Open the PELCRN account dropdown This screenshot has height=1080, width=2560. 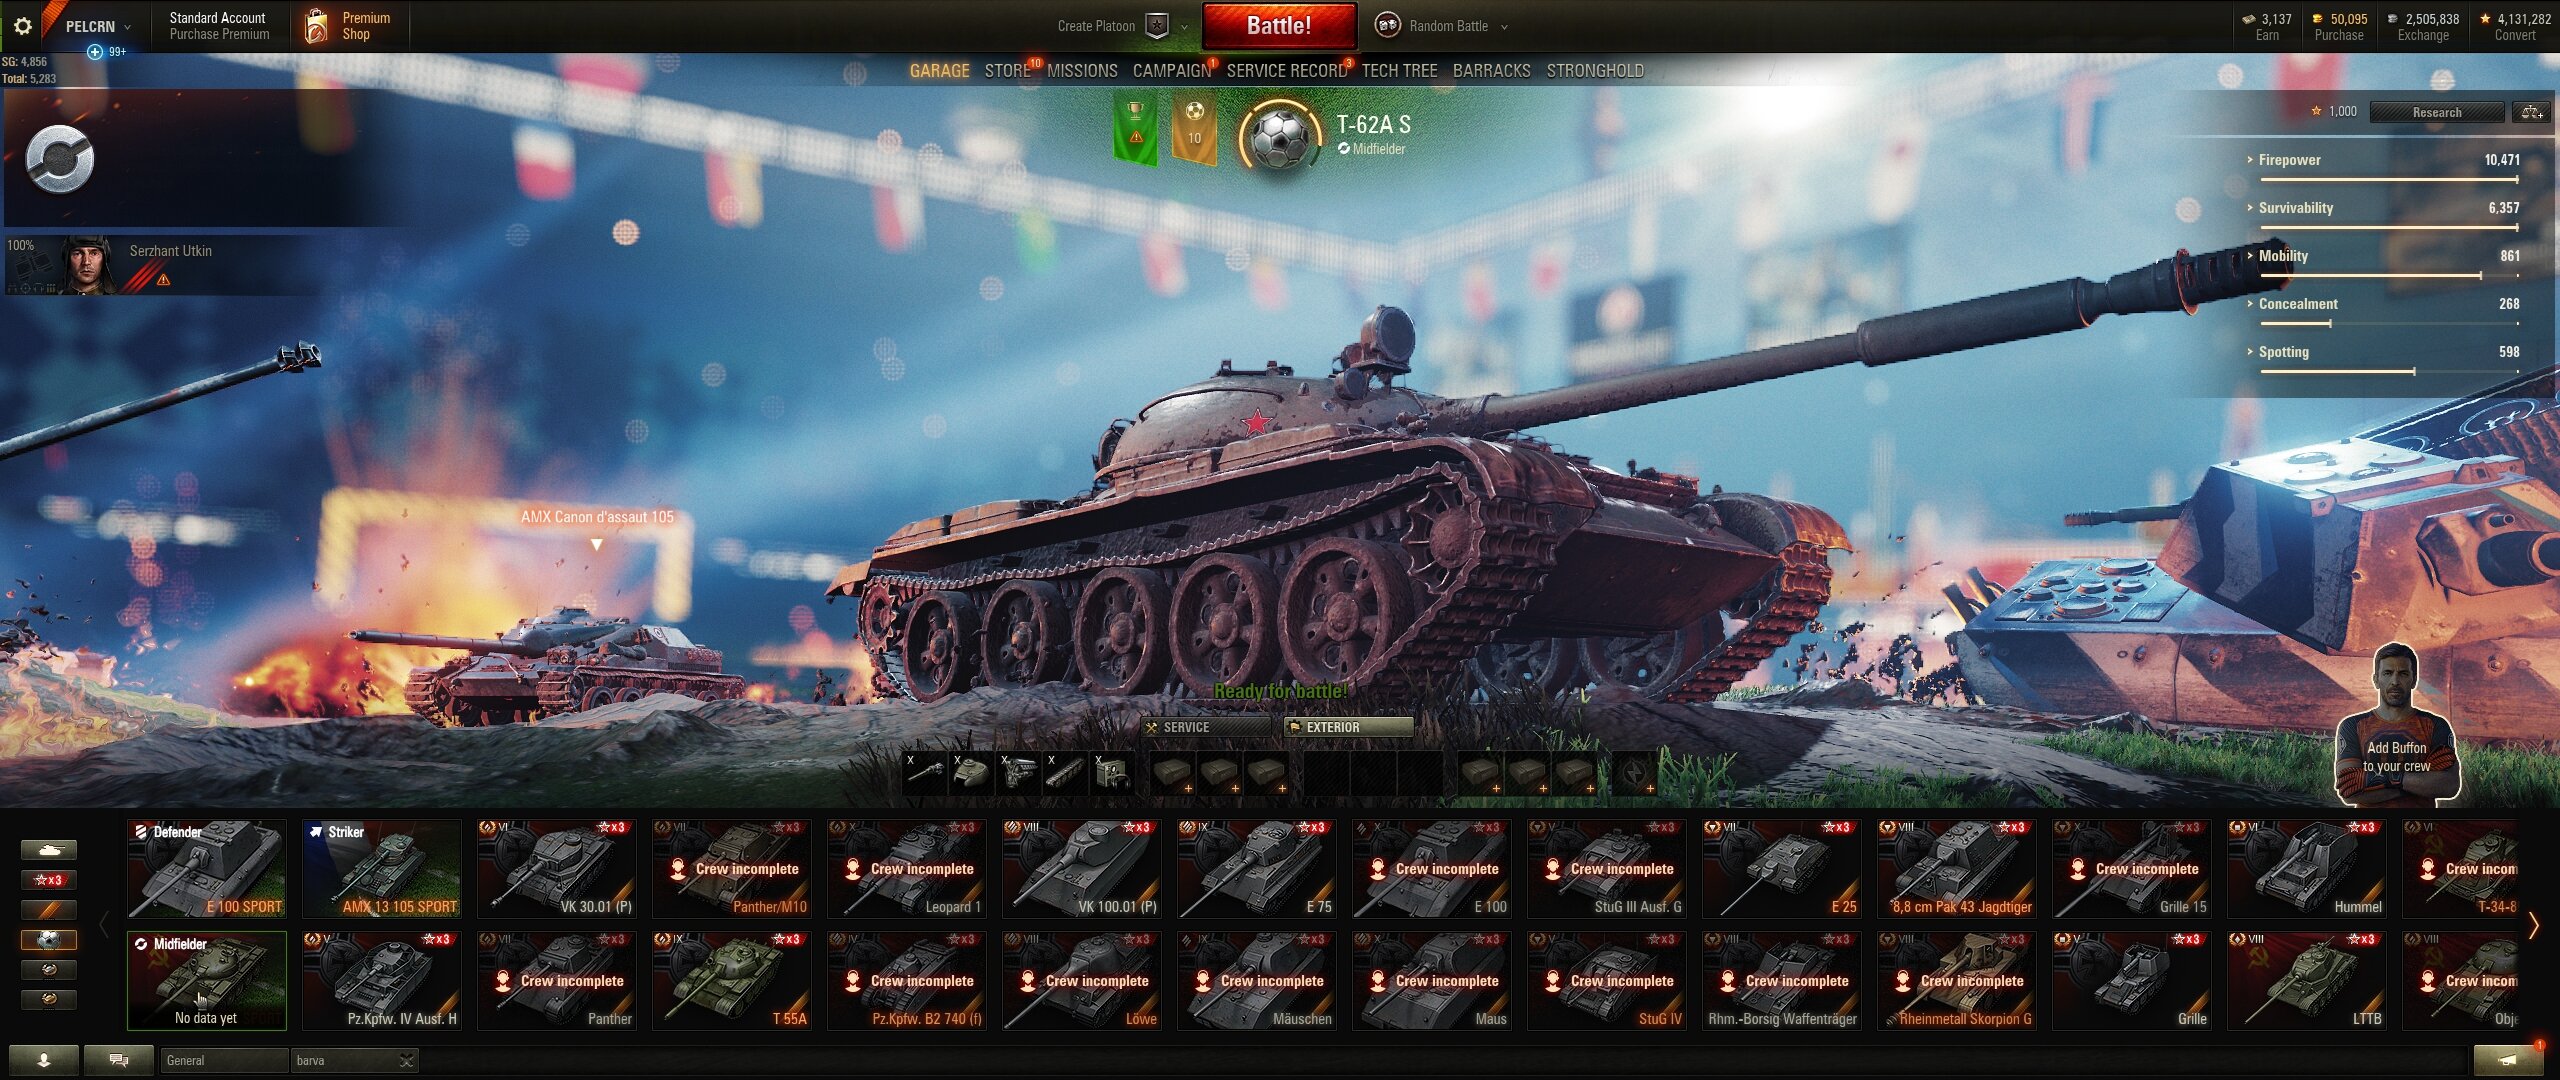pyautogui.click(x=98, y=26)
